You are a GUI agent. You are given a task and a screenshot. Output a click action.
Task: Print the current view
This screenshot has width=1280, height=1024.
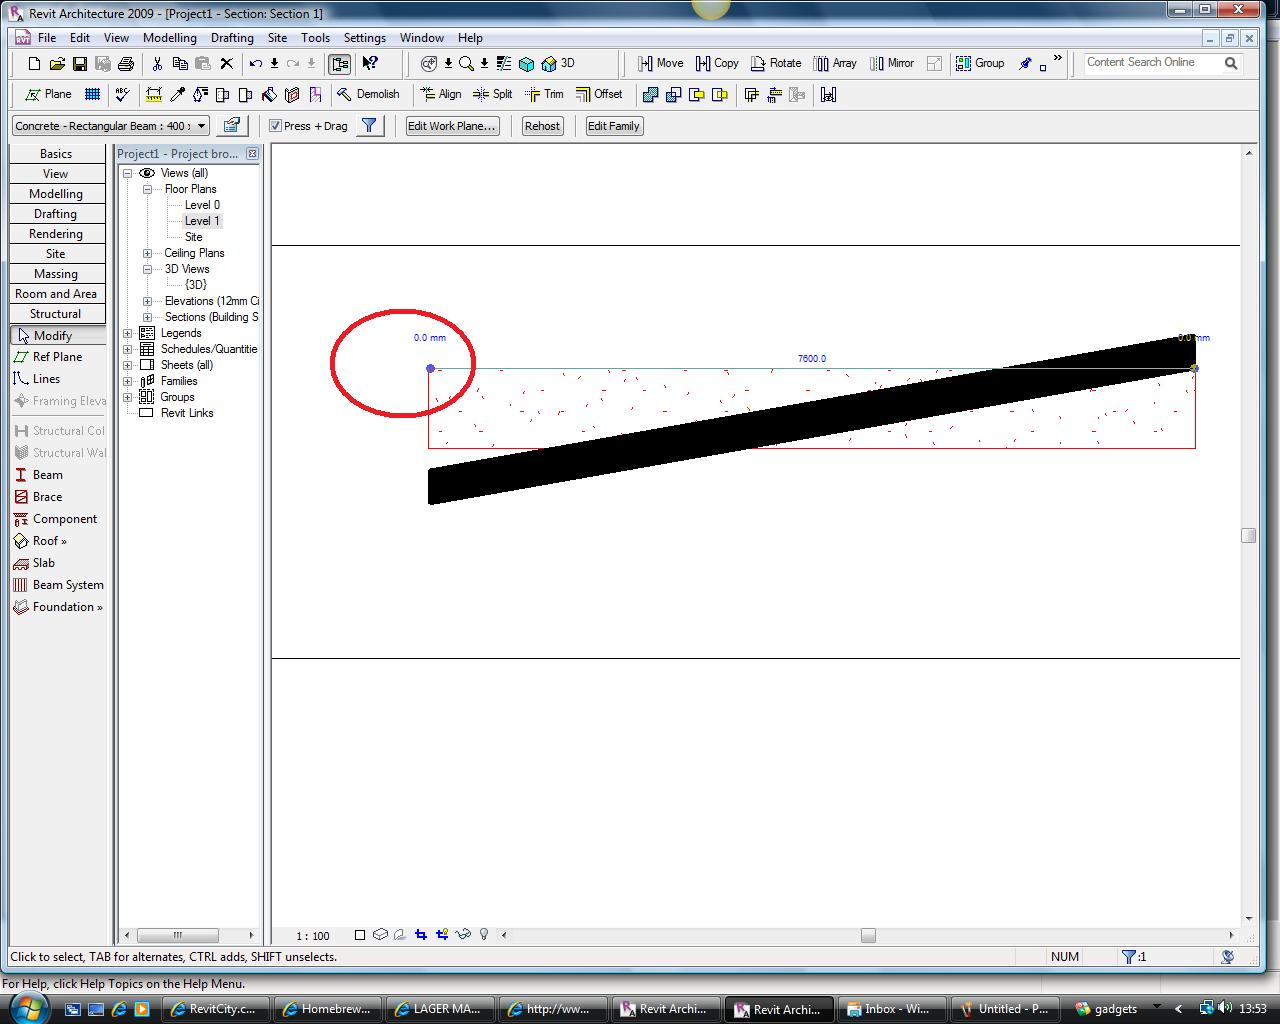point(126,63)
